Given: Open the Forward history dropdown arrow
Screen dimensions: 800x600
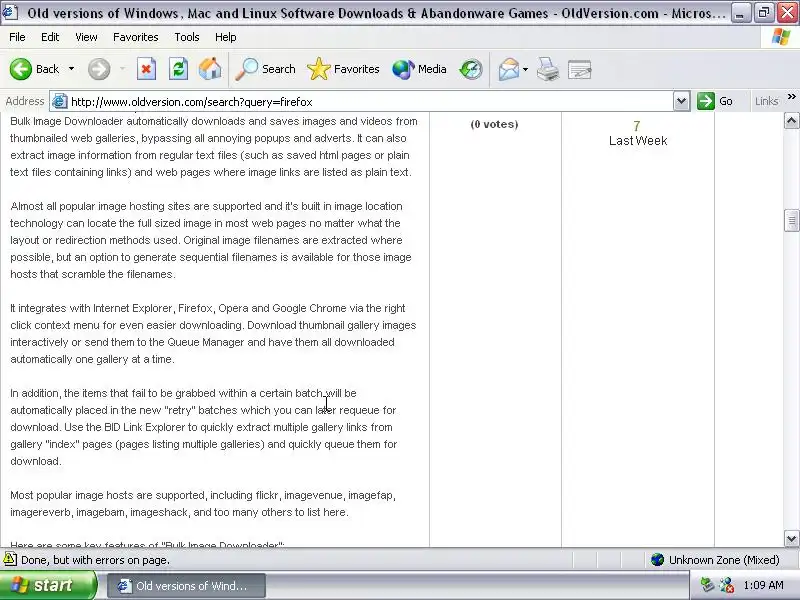Looking at the screenshot, I should coord(122,69).
